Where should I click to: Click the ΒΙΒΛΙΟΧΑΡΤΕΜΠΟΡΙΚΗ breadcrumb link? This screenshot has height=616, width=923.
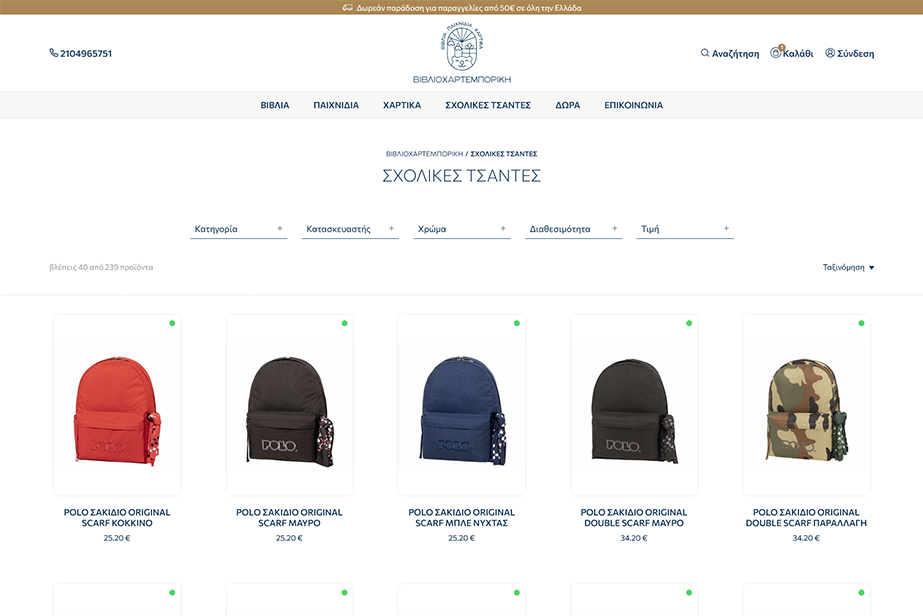coord(424,154)
